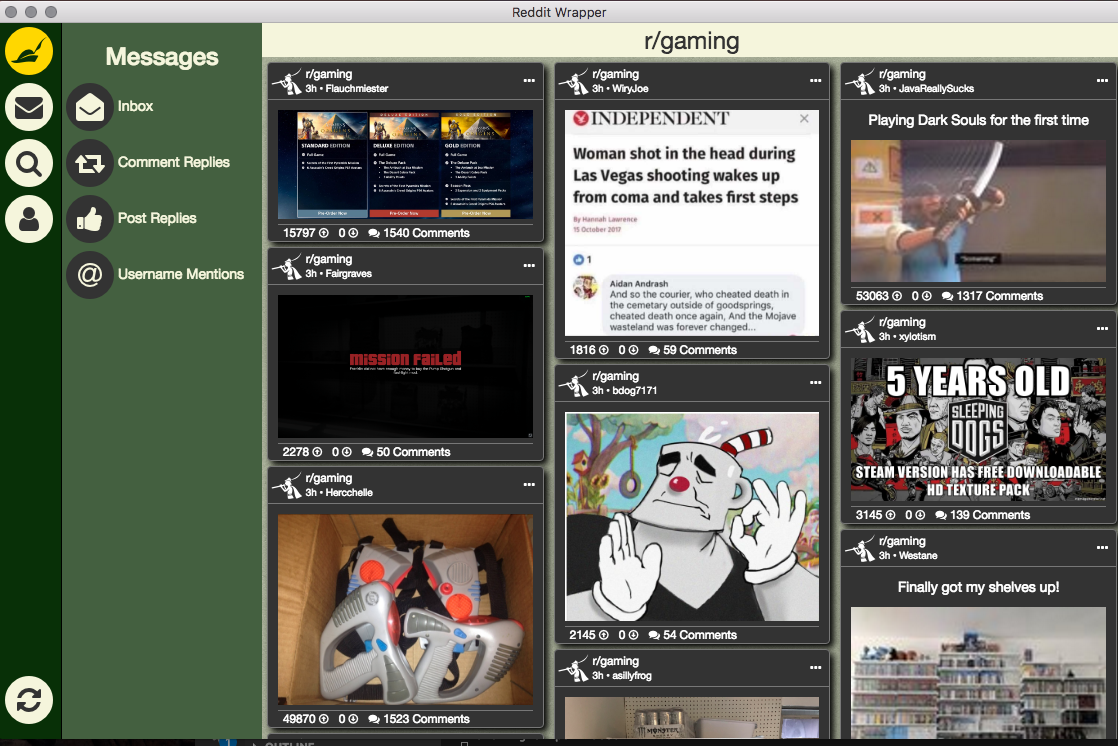Upvote the Cuphead meme post
Screen dimensions: 1118x746
point(604,635)
